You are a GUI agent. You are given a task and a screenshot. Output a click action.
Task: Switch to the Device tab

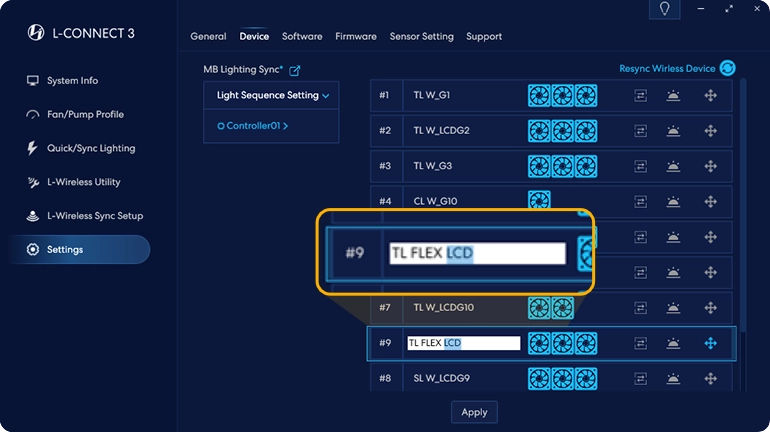254,36
